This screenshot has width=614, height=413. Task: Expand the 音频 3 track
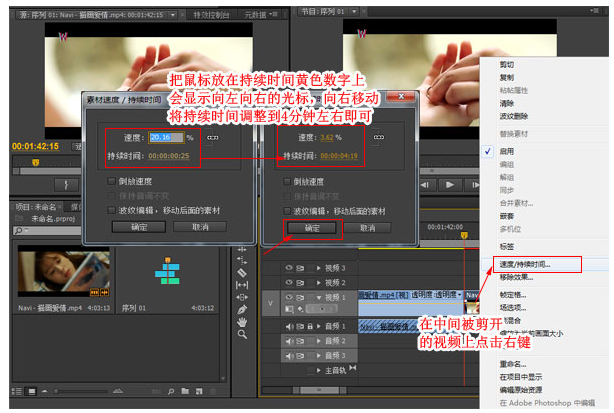tap(319, 355)
